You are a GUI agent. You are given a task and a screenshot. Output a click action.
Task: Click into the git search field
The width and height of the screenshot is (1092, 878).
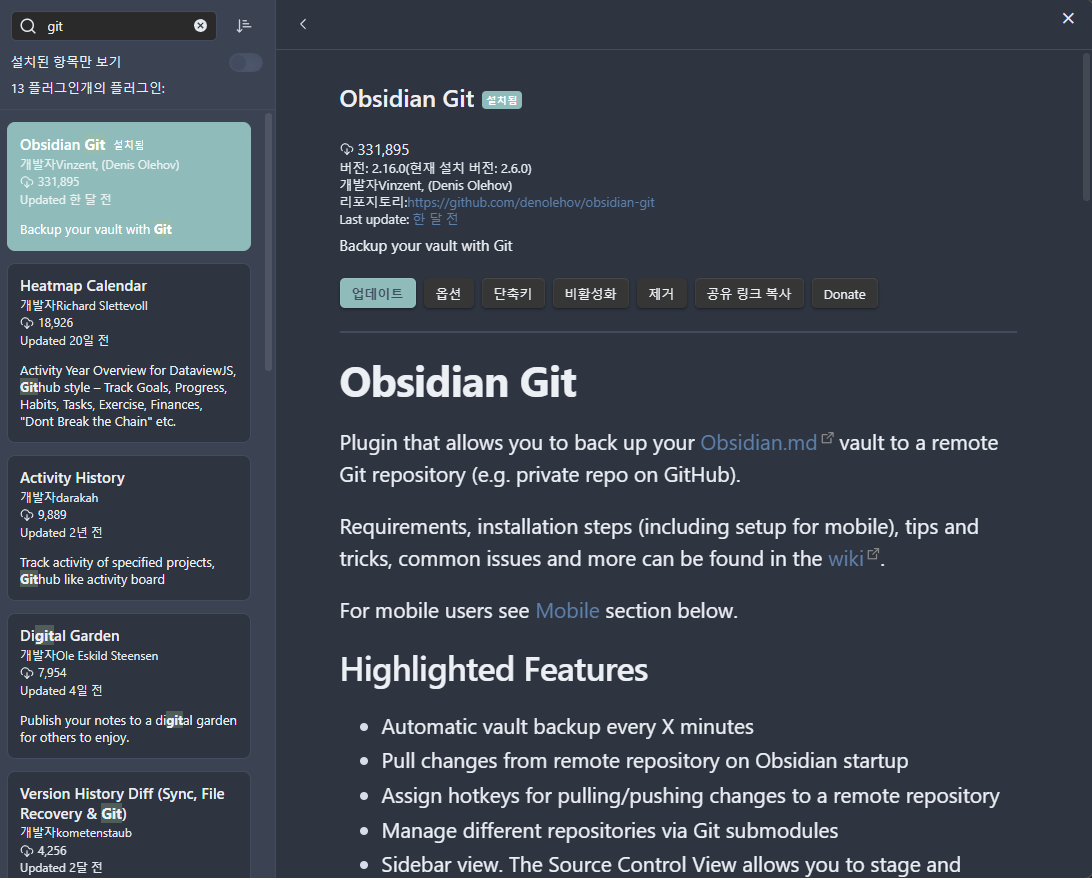coord(114,26)
